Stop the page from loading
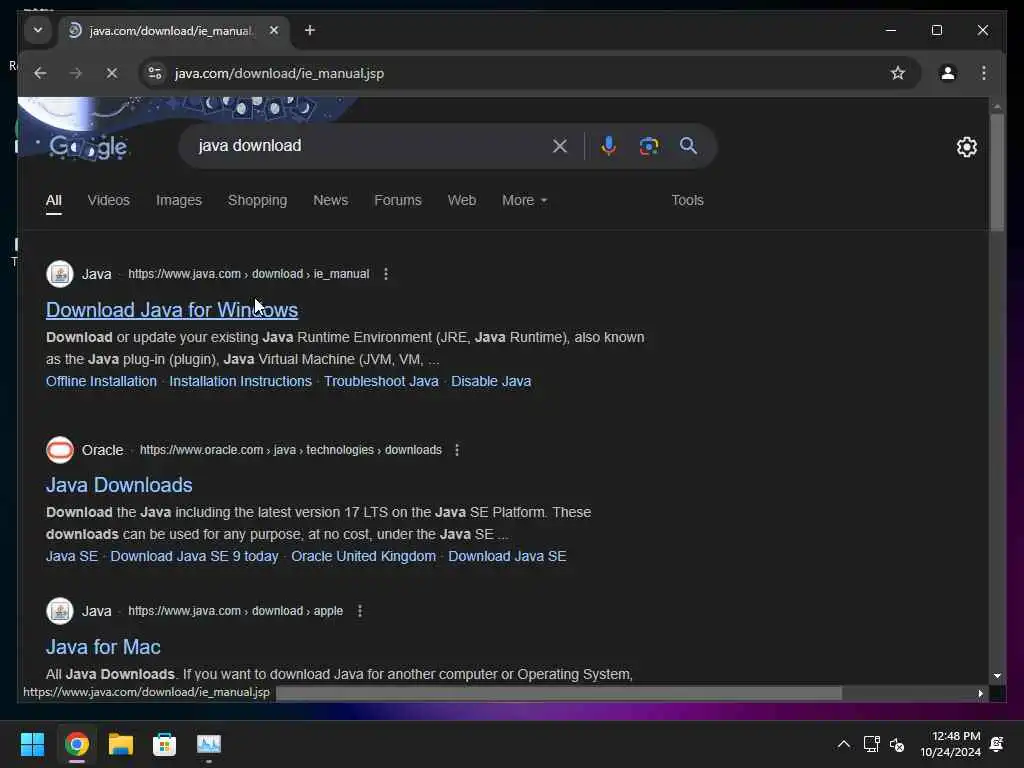The image size is (1024, 768). point(112,73)
